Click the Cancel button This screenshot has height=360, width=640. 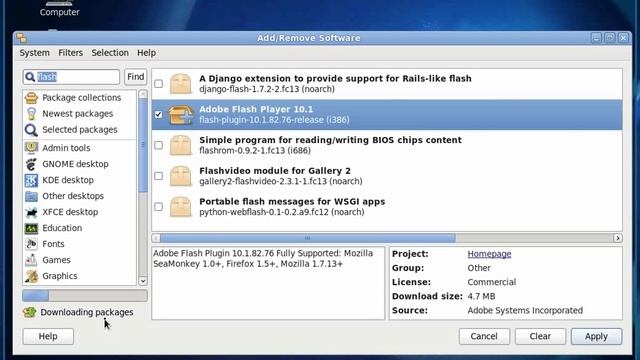pos(484,336)
